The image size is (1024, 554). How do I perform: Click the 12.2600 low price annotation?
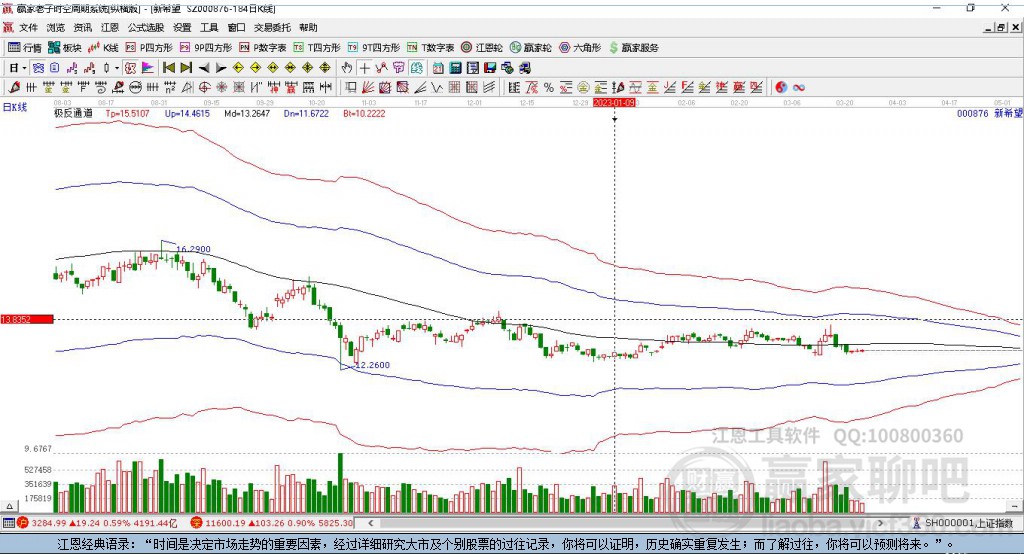click(372, 365)
